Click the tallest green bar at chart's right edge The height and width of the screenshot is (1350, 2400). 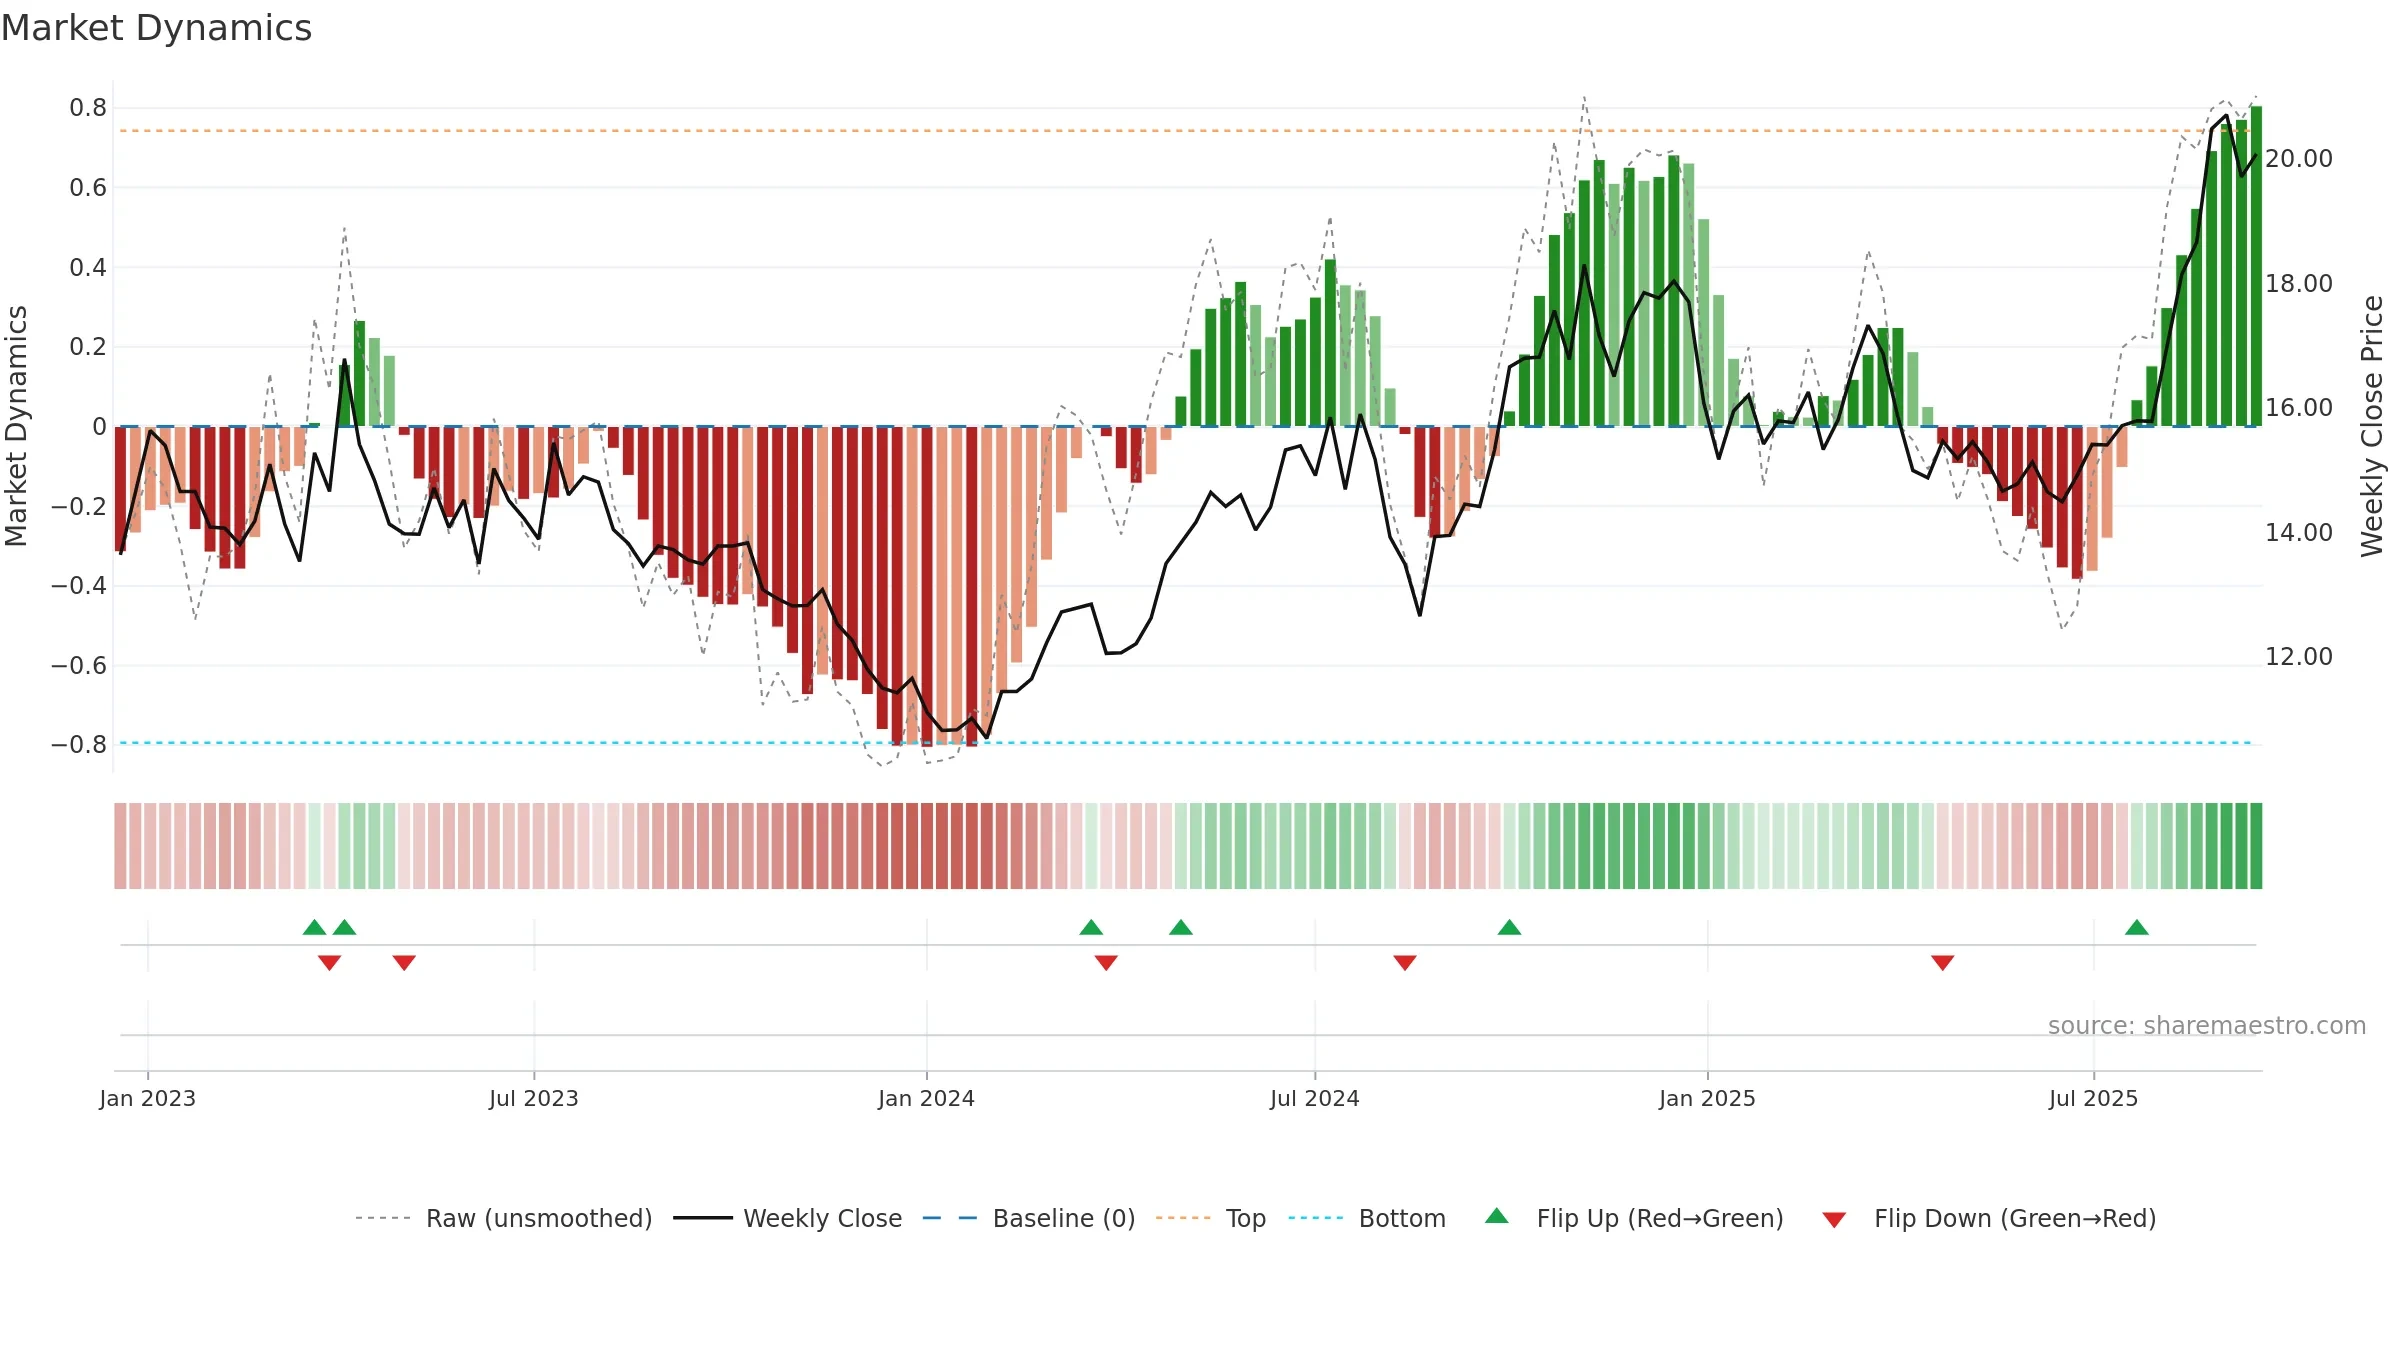pos(2256,266)
